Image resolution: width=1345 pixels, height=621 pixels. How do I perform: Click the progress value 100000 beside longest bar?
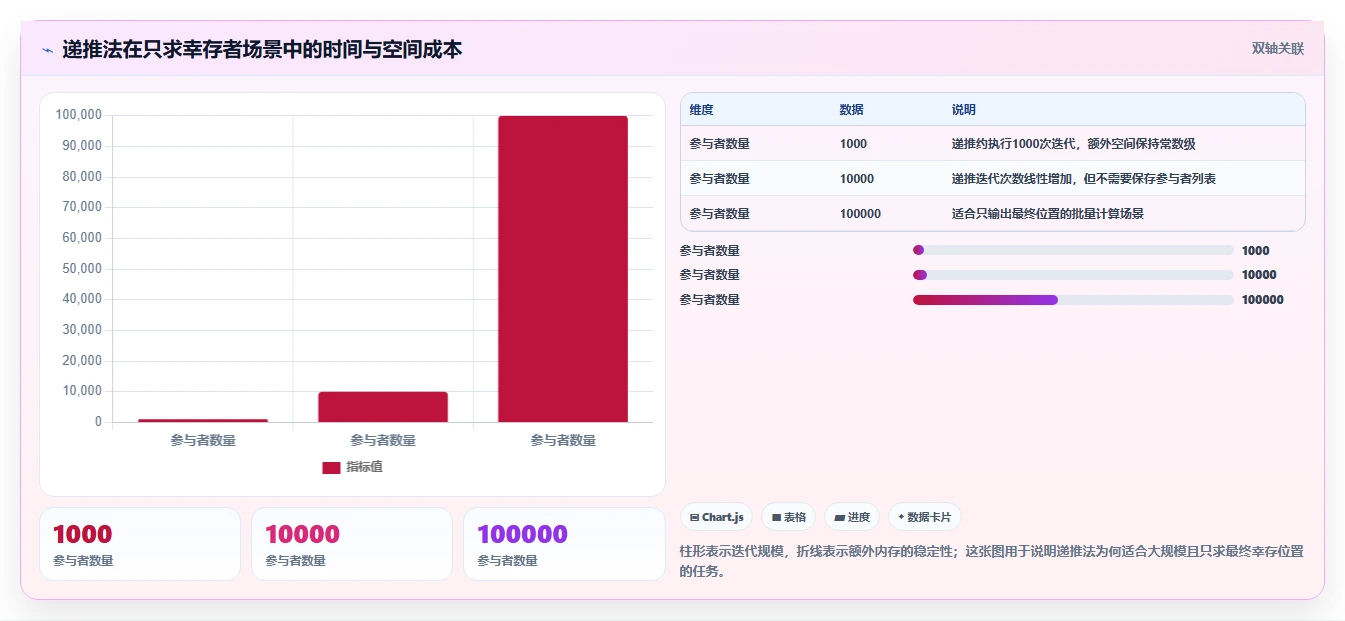pyautogui.click(x=1263, y=300)
